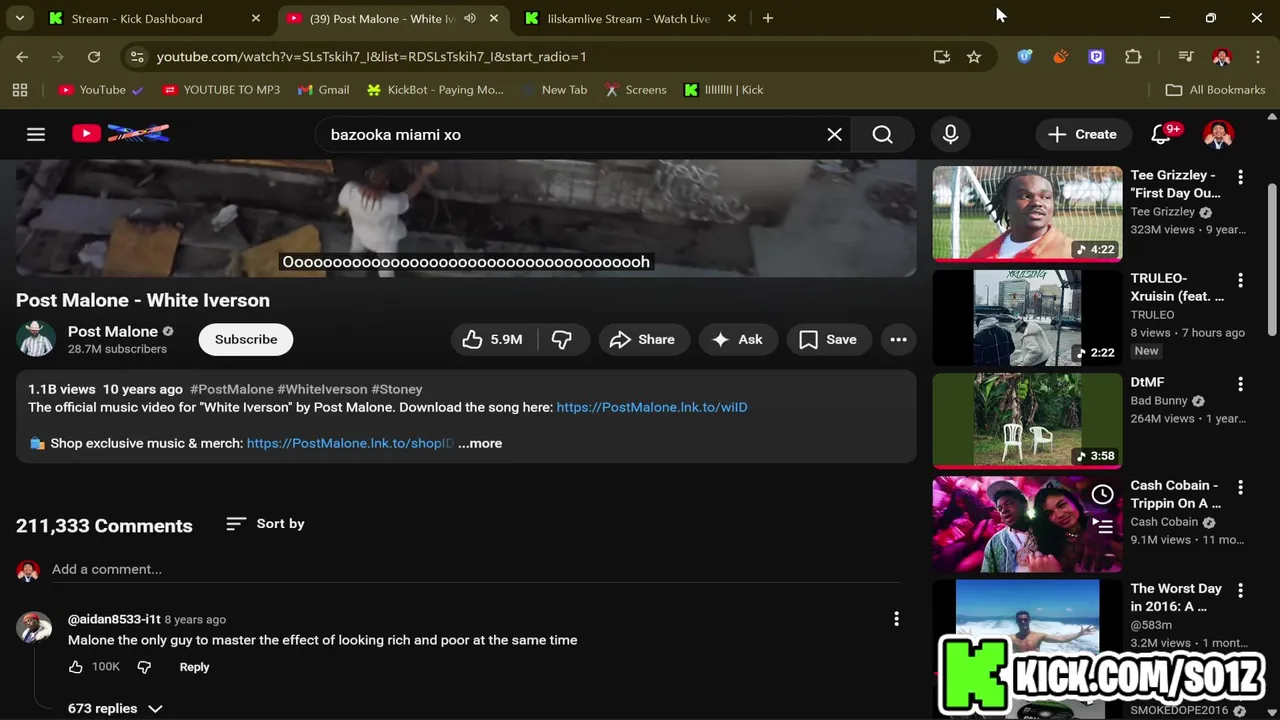
Task: Open the browser extensions puzzle icon
Action: 1133,57
